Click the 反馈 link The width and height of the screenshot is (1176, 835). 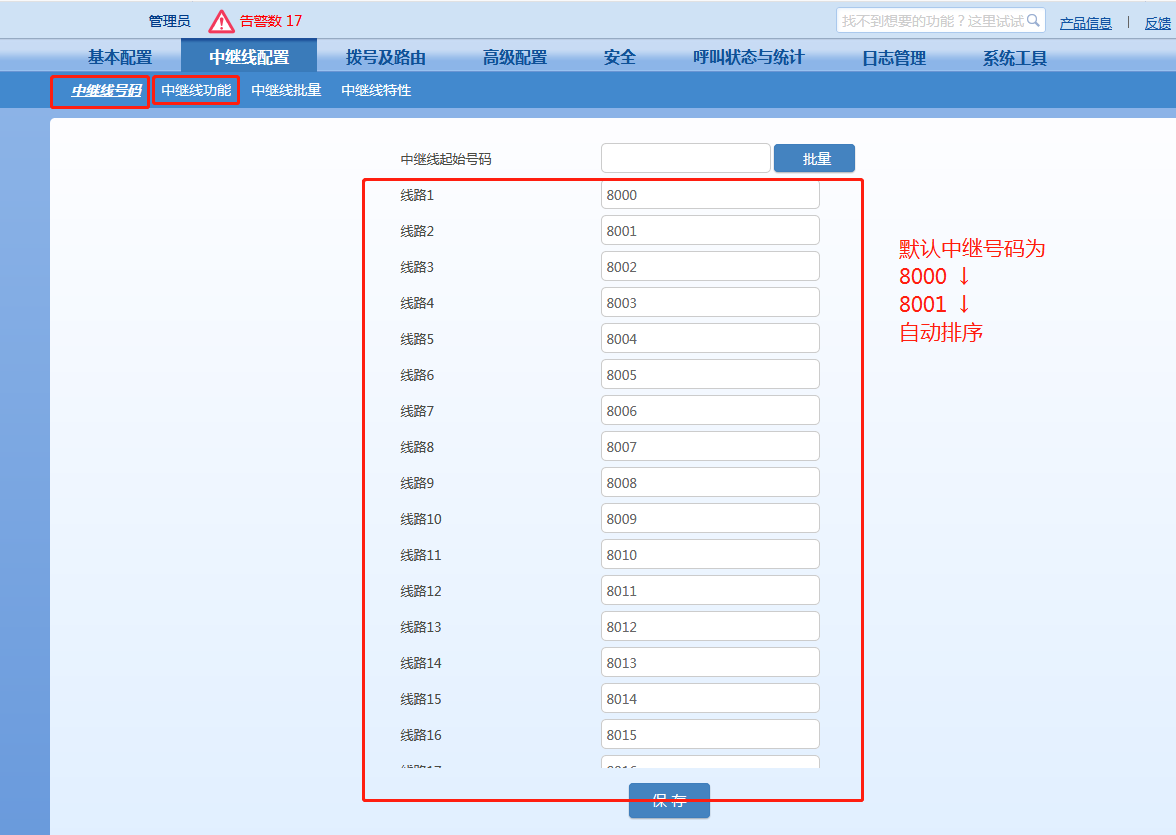pos(1157,23)
